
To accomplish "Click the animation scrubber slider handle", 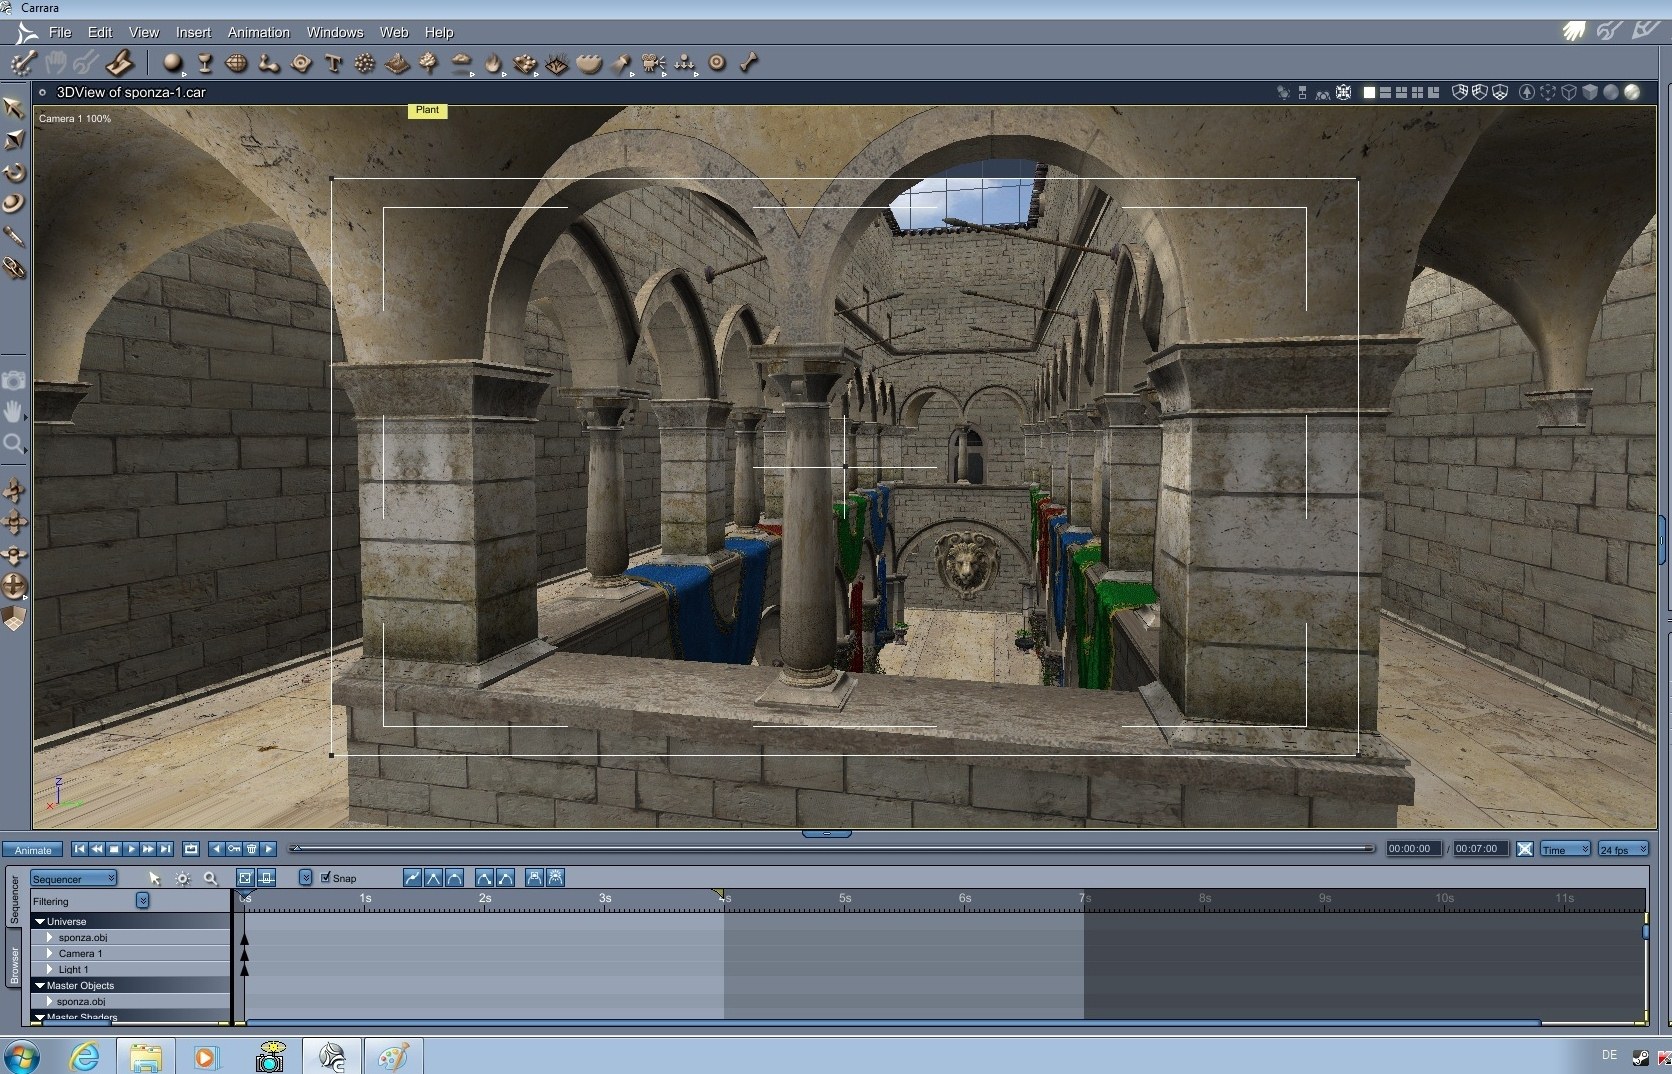I will pyautogui.click(x=295, y=849).
